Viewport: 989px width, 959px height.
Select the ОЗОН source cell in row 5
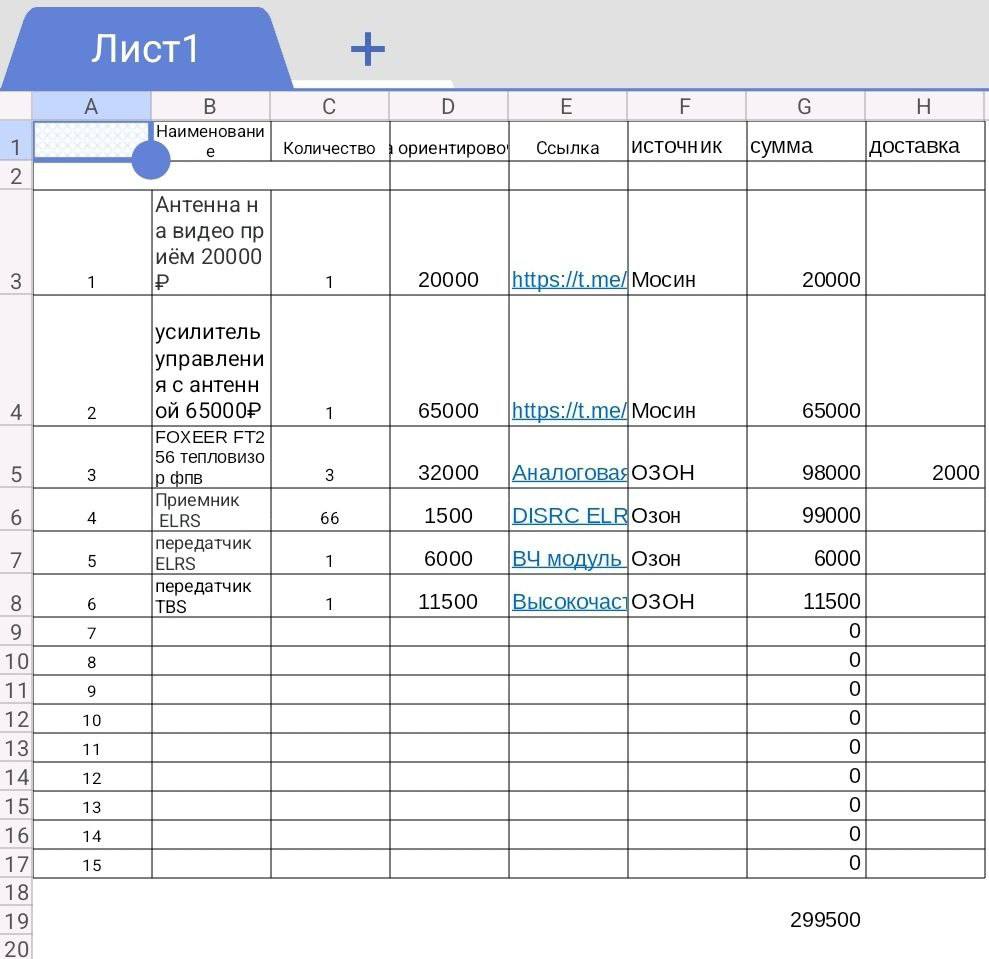[688, 457]
